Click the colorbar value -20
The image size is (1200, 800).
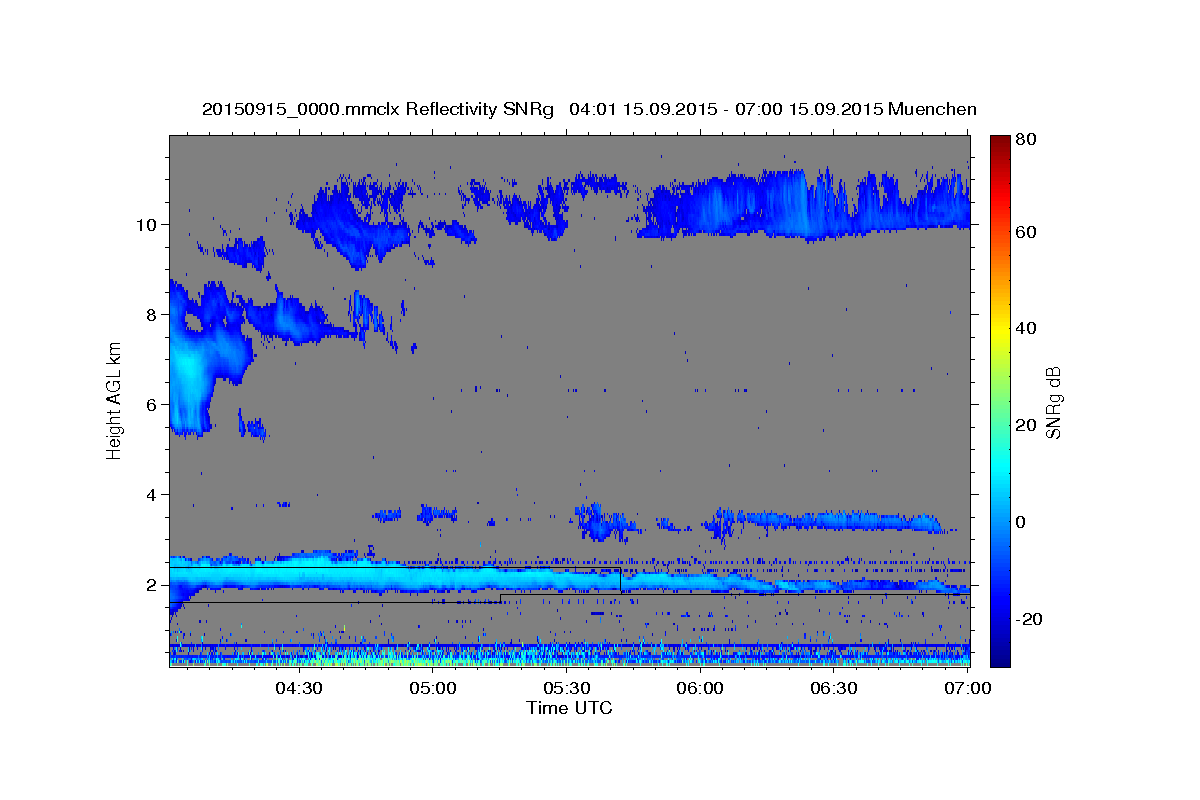pyautogui.click(x=1029, y=619)
